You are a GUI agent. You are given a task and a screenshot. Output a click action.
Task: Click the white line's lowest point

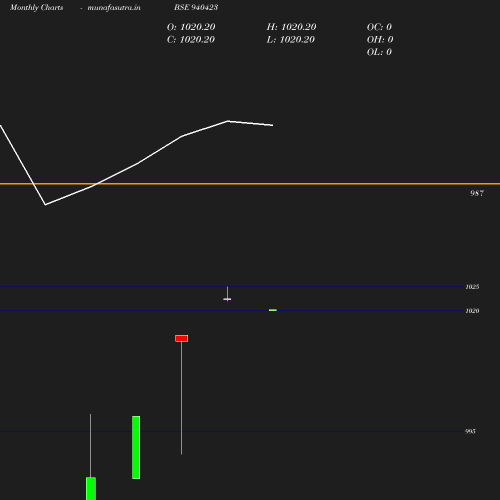click(x=46, y=205)
